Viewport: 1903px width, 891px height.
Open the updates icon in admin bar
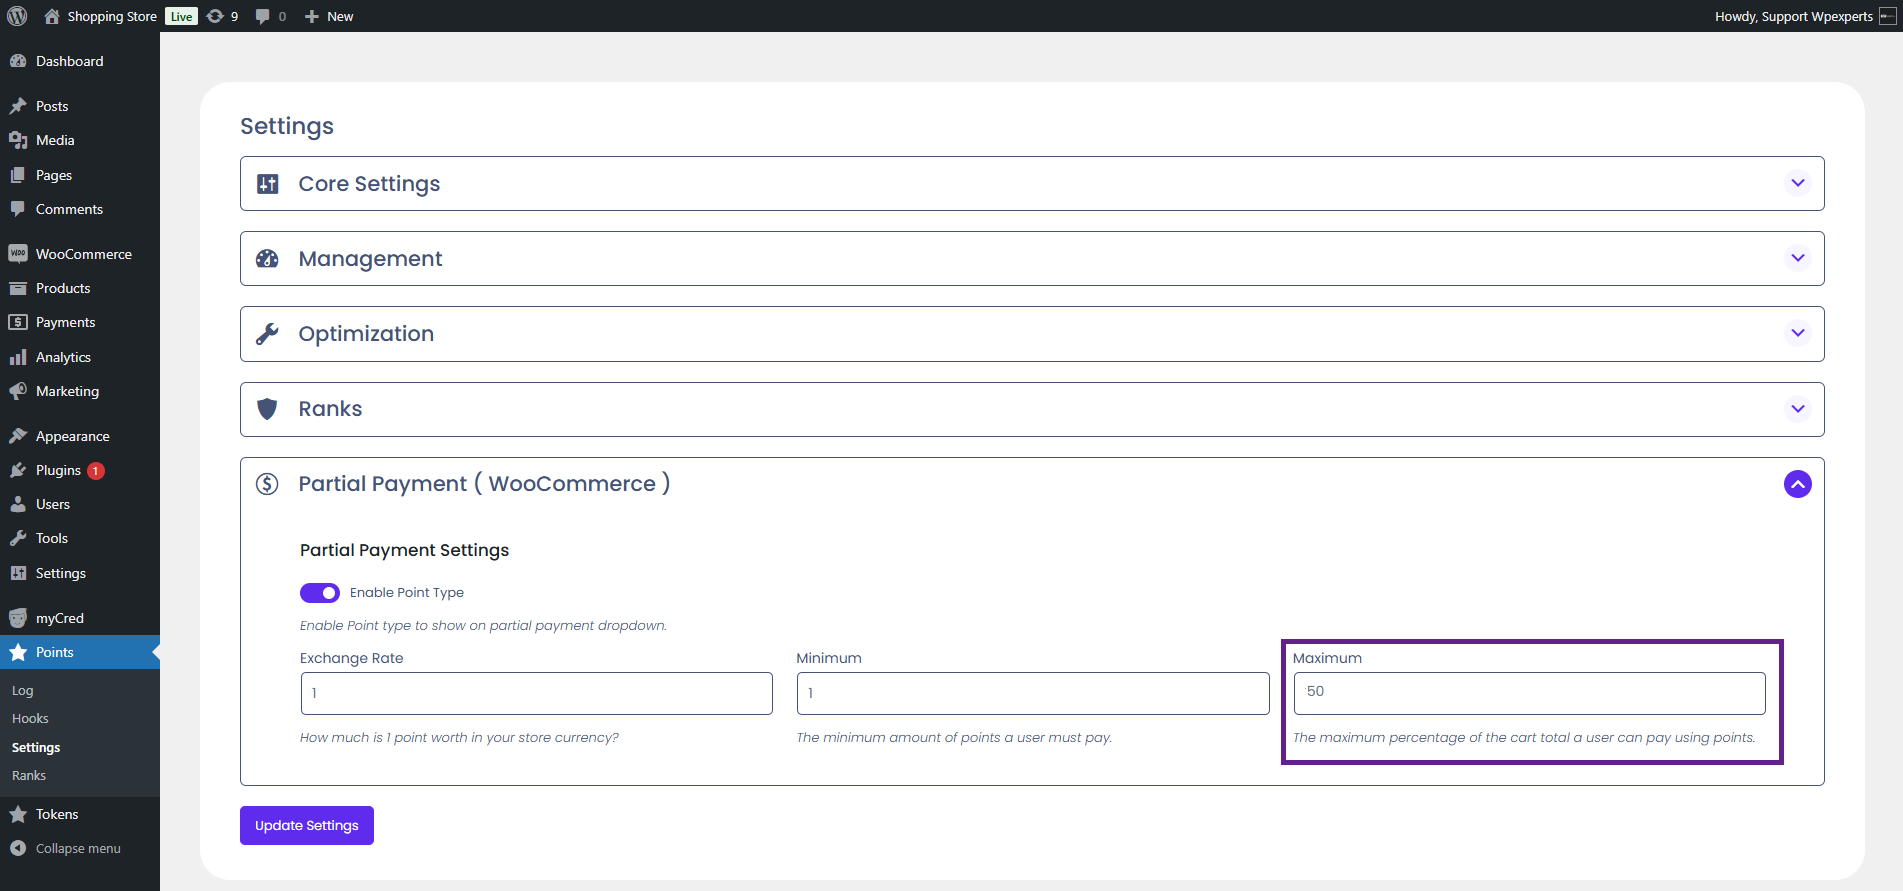[215, 16]
